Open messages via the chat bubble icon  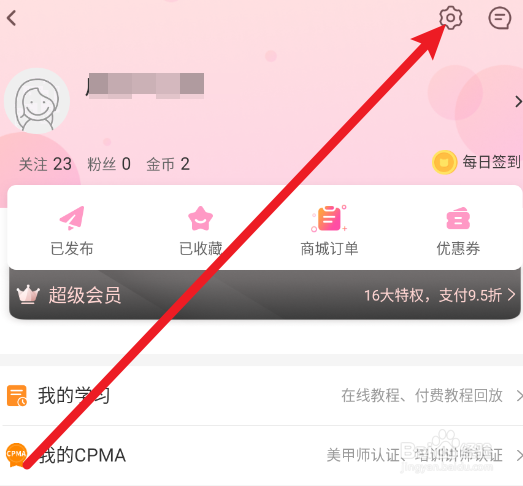point(500,18)
